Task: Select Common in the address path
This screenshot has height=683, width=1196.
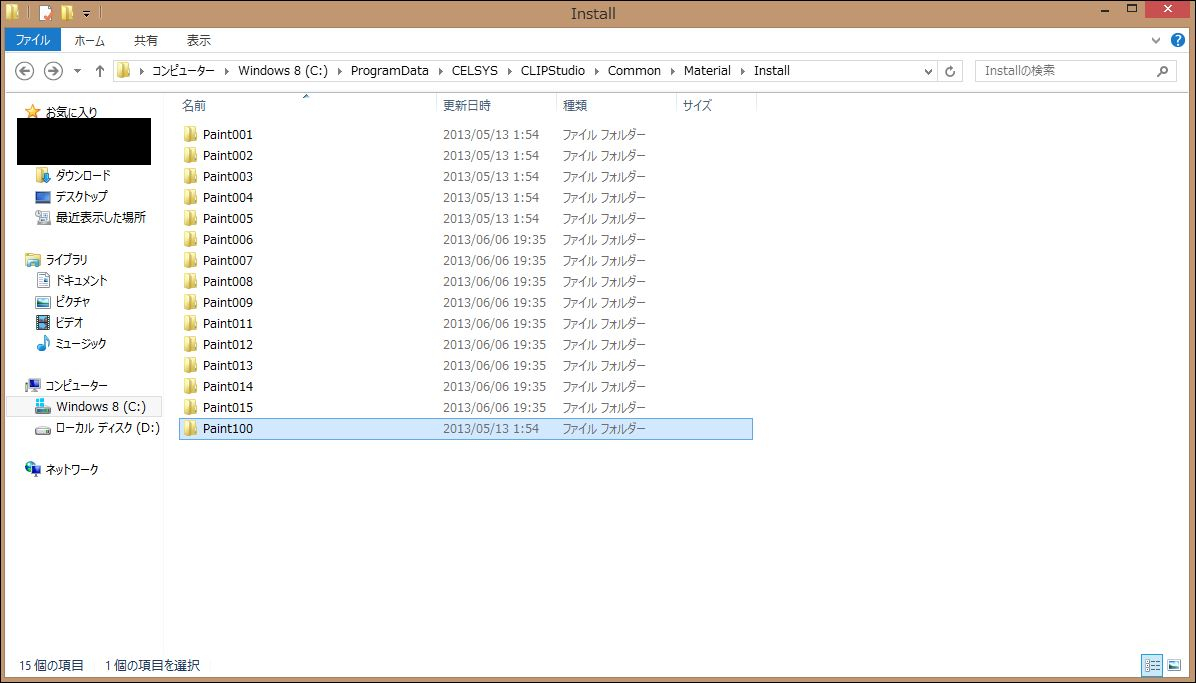Action: [634, 71]
